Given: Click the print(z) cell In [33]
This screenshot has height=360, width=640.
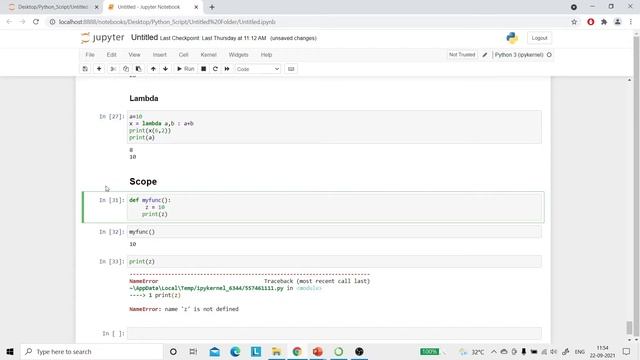Looking at the screenshot, I should tap(334, 262).
